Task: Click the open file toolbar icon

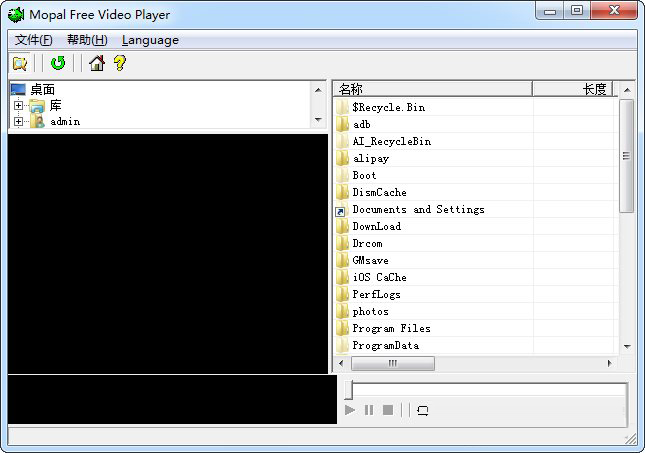Action: click(20, 63)
